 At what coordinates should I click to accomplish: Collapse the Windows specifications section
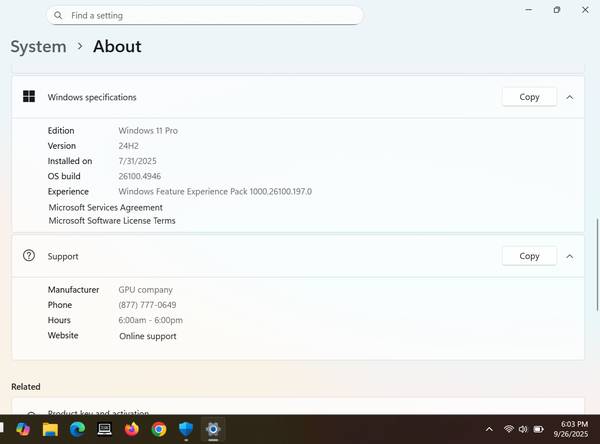(569, 97)
